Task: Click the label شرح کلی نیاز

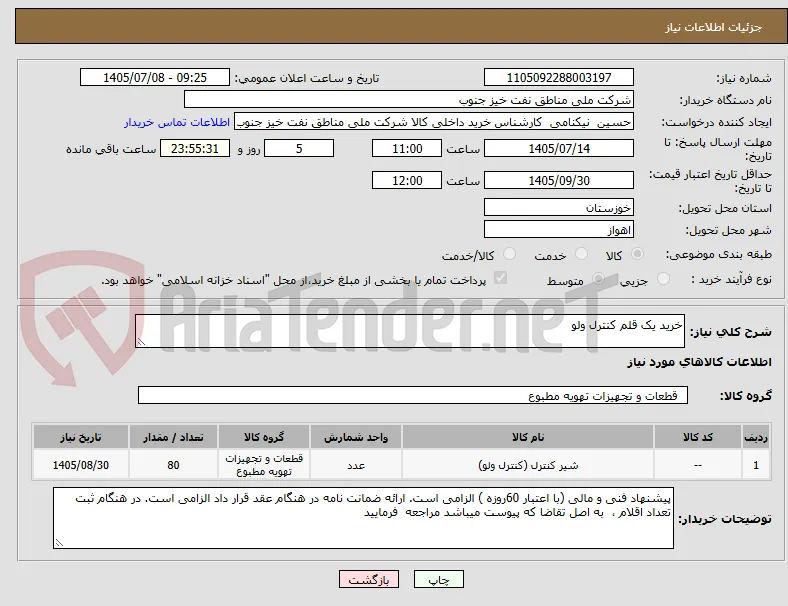Action: [x=731, y=332]
